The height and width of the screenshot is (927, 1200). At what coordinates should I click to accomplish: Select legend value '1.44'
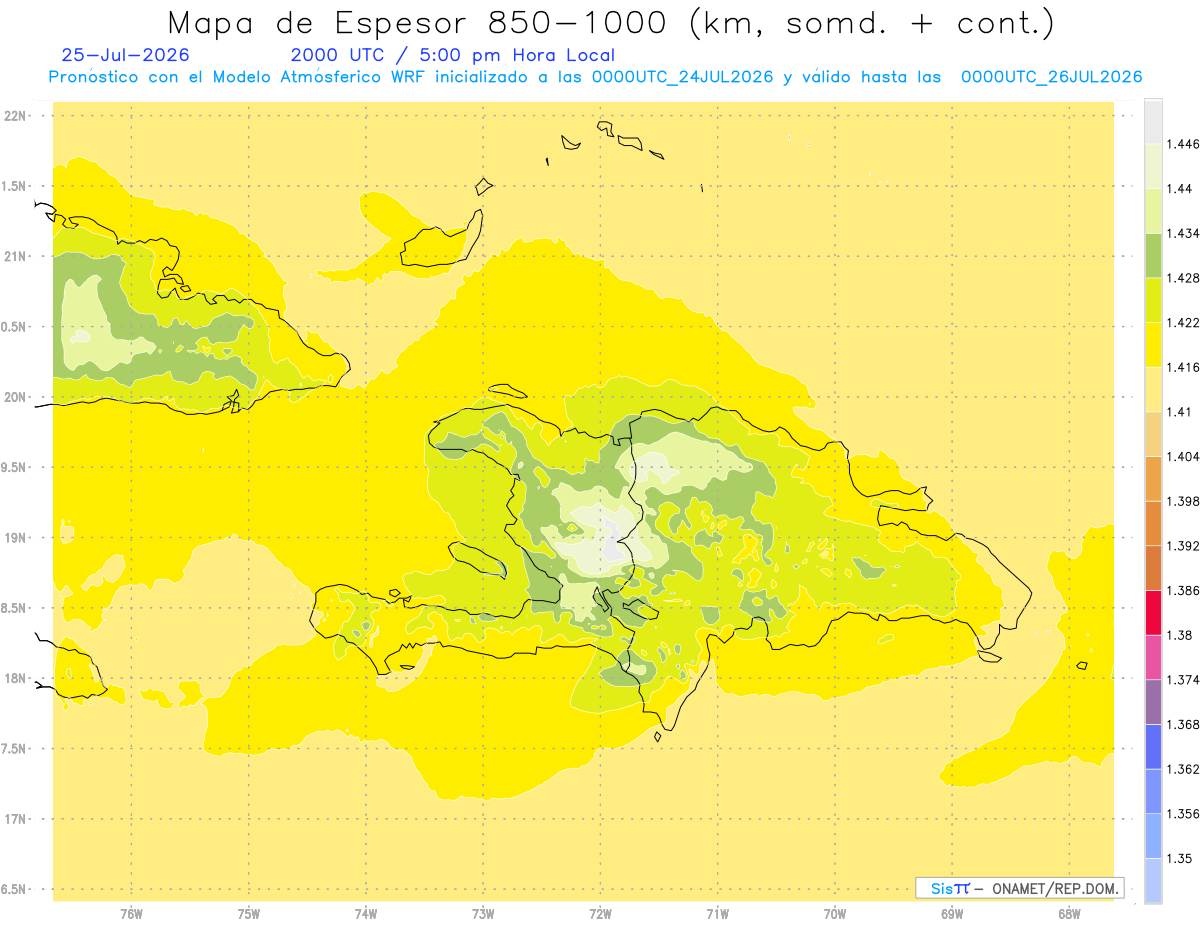pos(1181,188)
